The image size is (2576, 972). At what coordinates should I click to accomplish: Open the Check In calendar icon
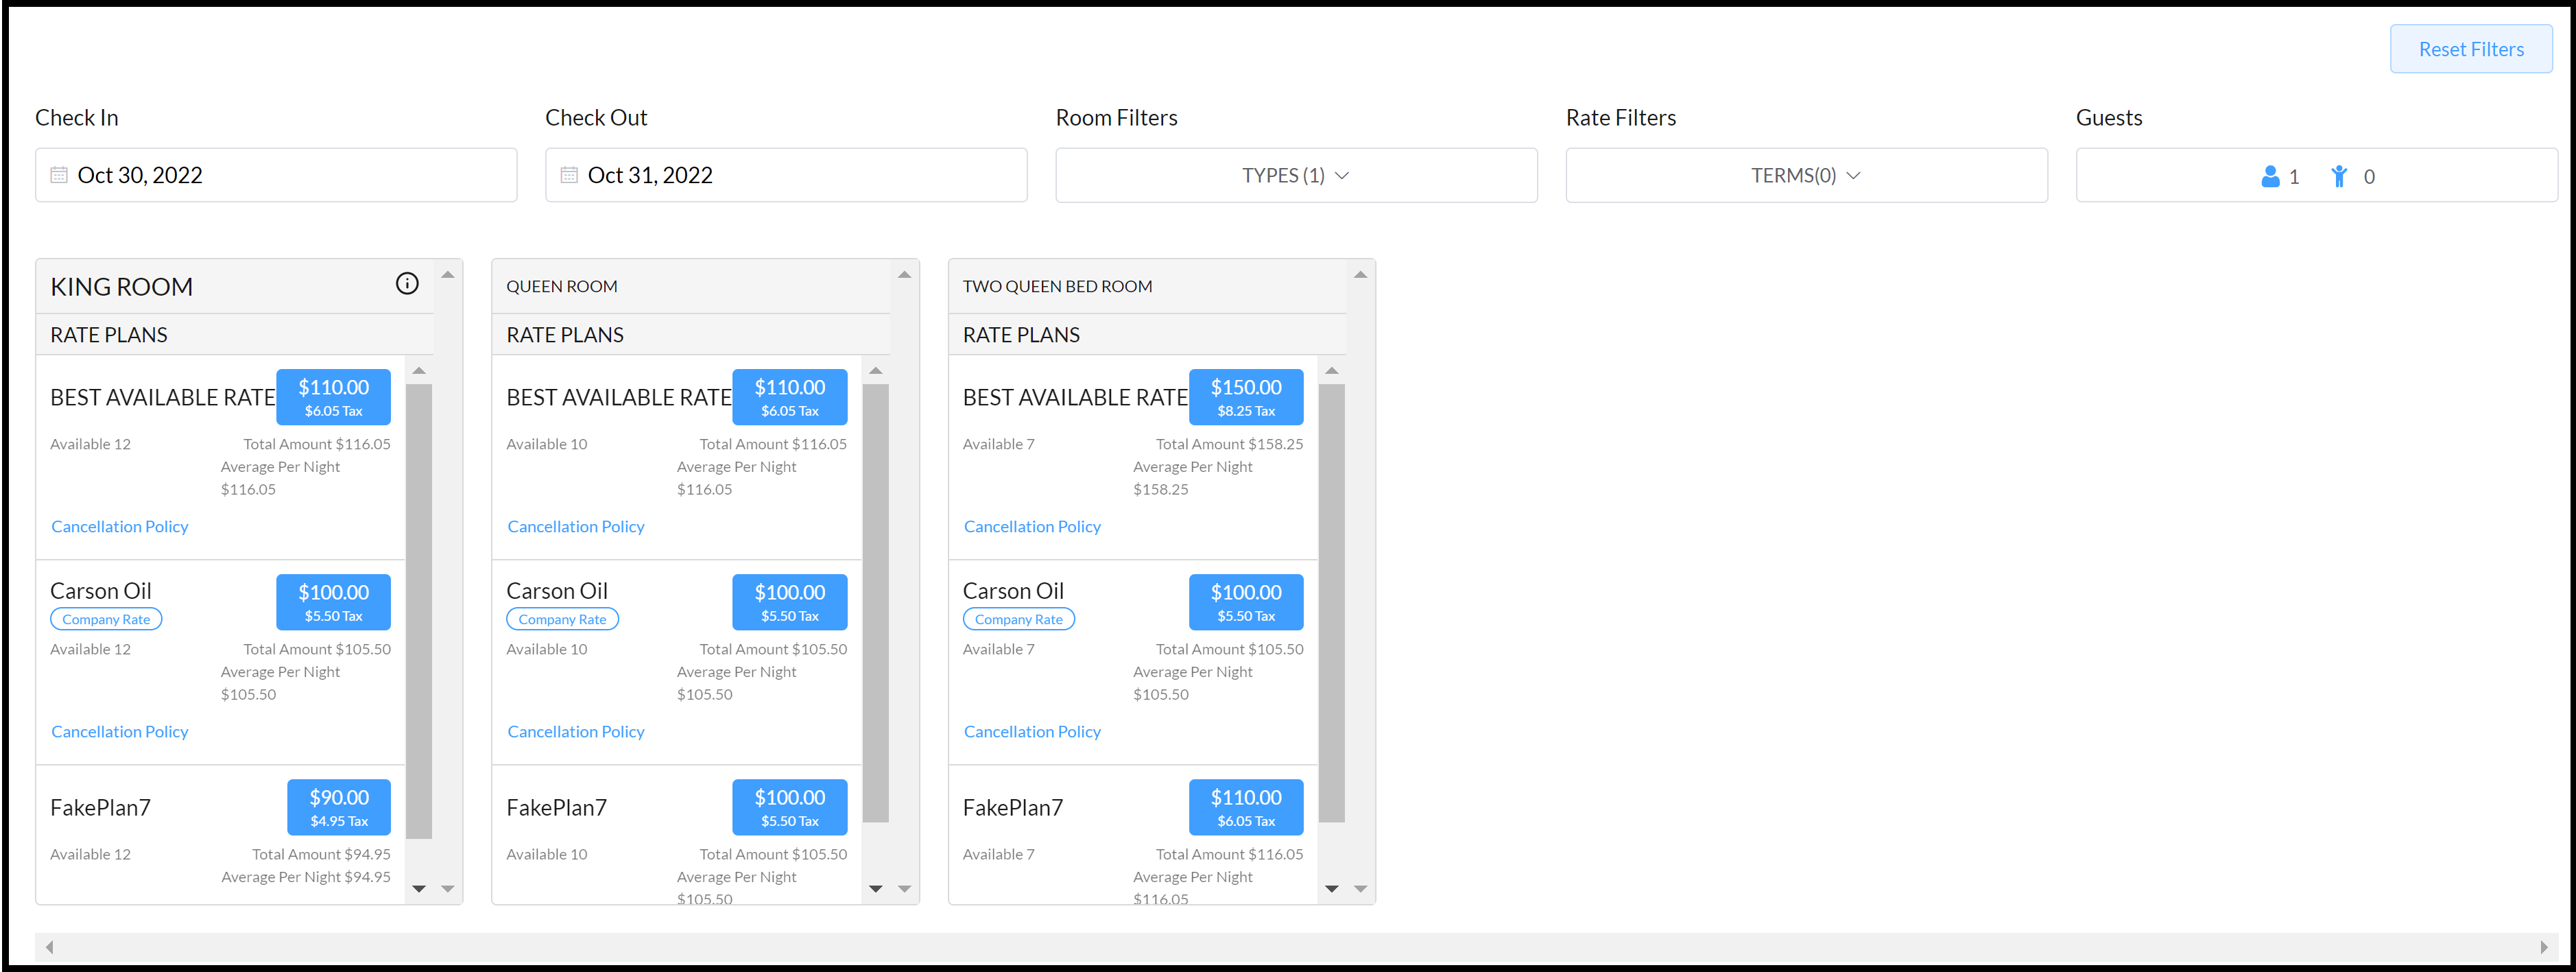(x=60, y=174)
